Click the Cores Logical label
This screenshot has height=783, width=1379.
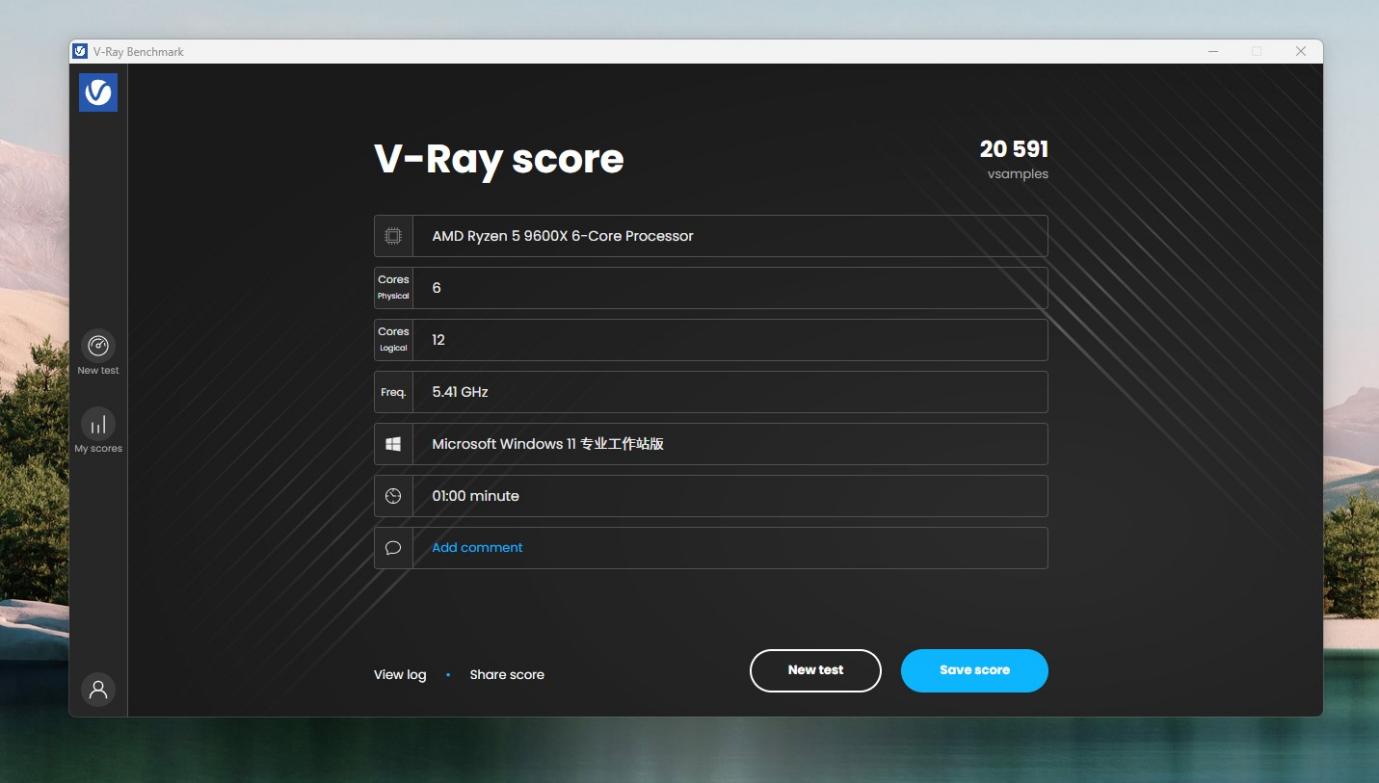point(393,340)
